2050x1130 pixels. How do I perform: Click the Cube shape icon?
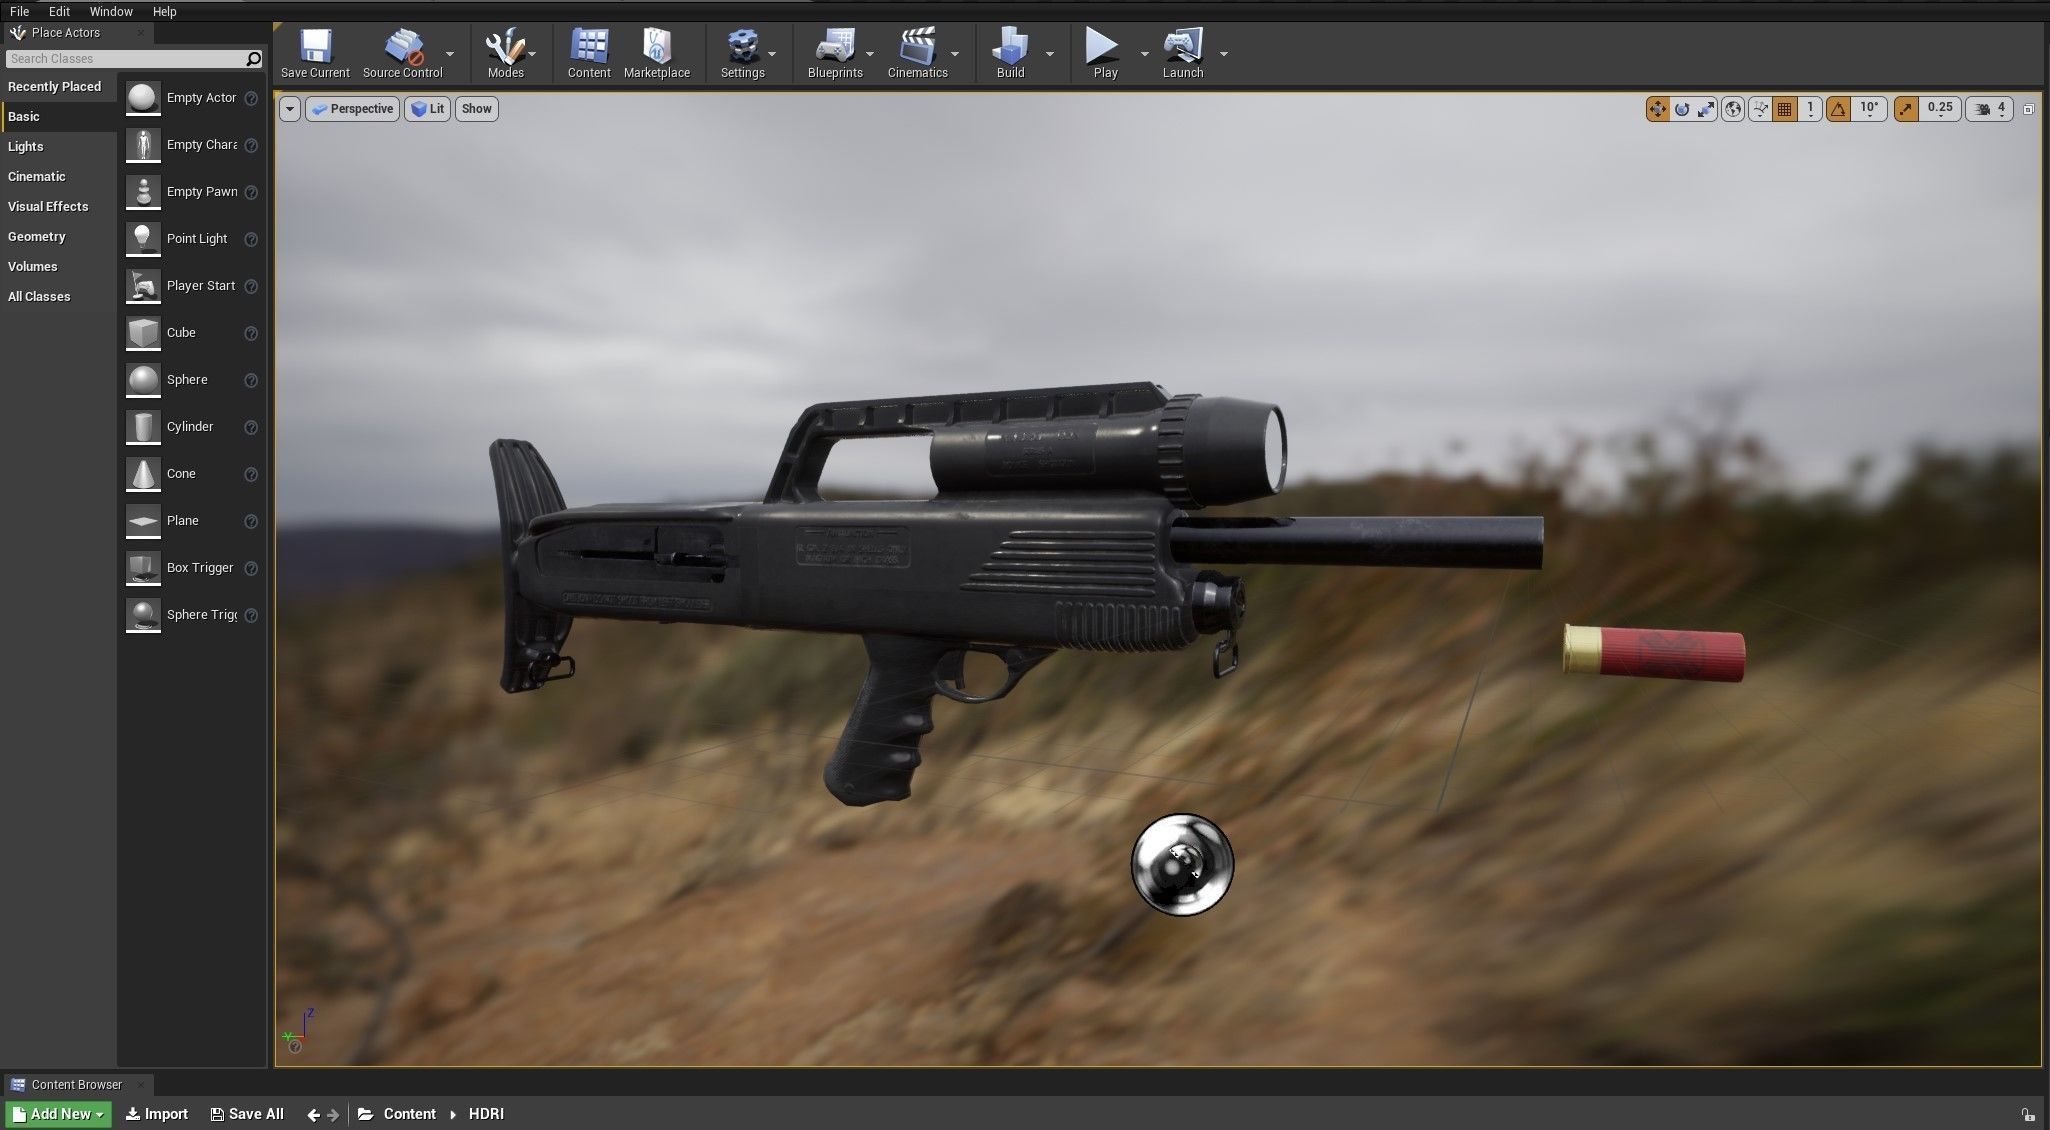pyautogui.click(x=143, y=333)
